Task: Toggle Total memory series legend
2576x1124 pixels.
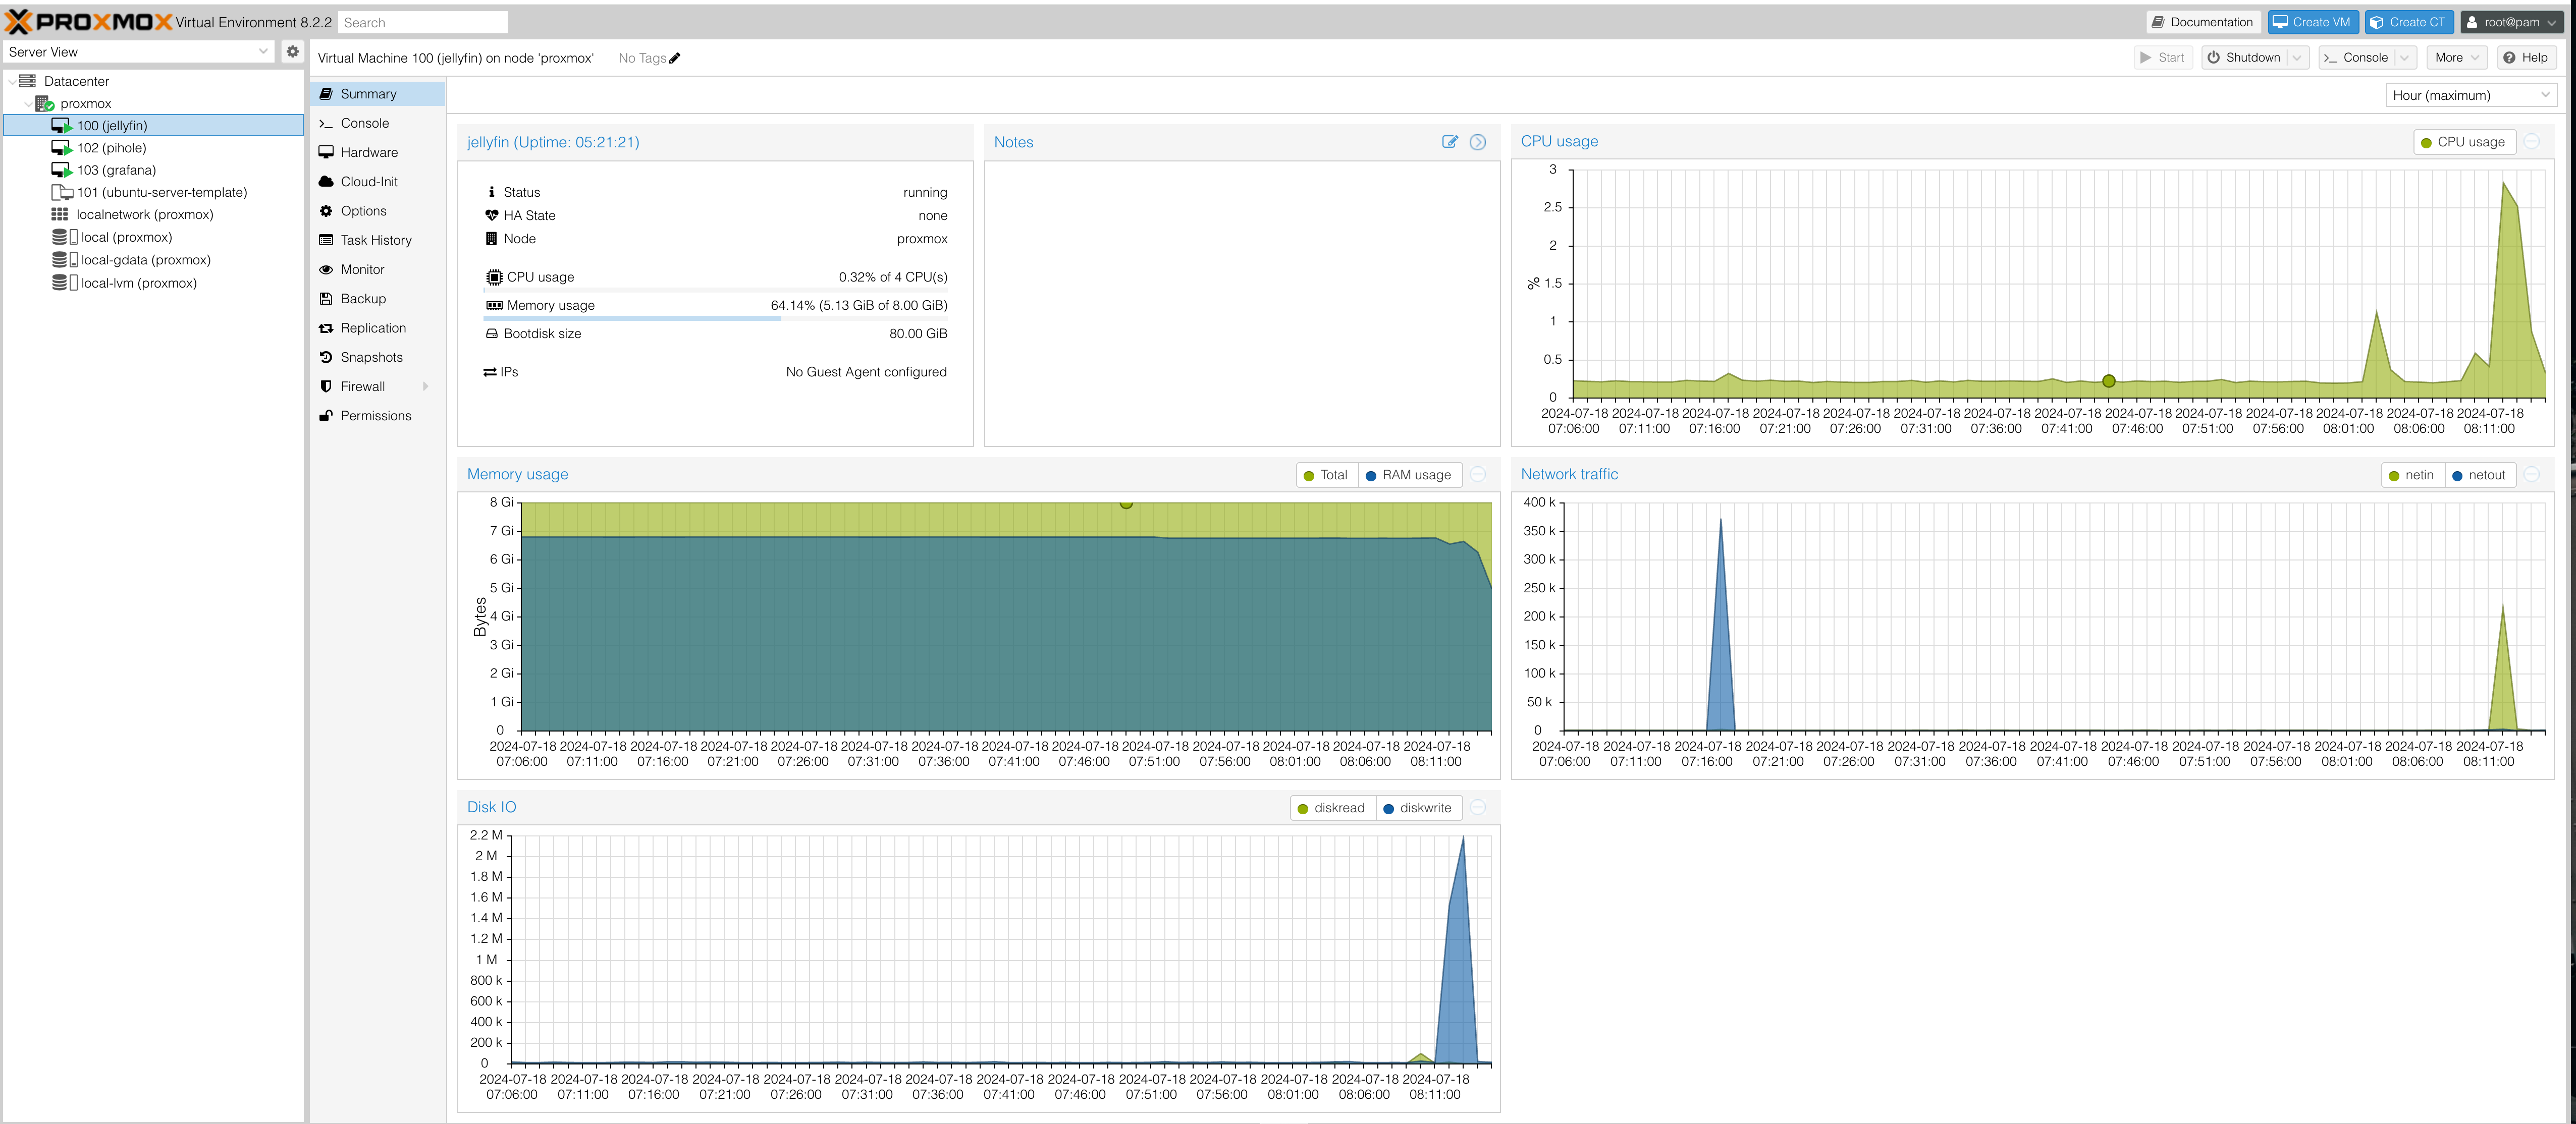Action: point(1326,475)
